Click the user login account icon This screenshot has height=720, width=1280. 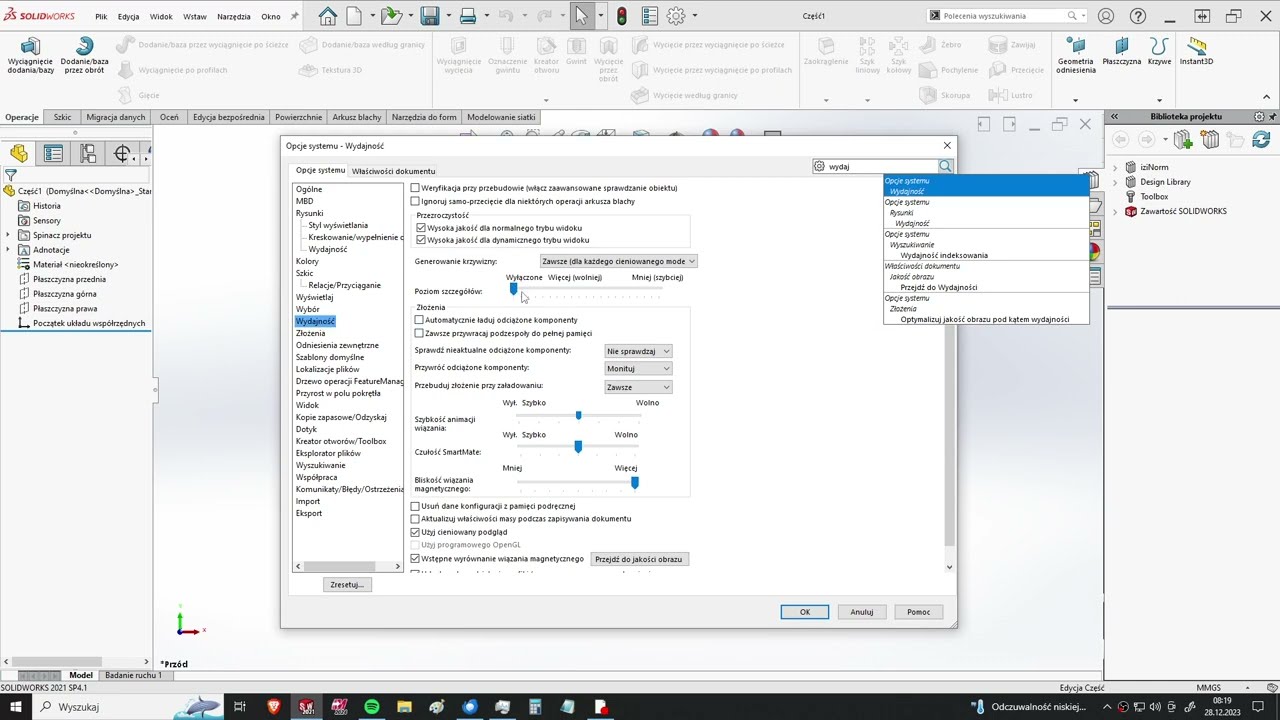click(1106, 16)
